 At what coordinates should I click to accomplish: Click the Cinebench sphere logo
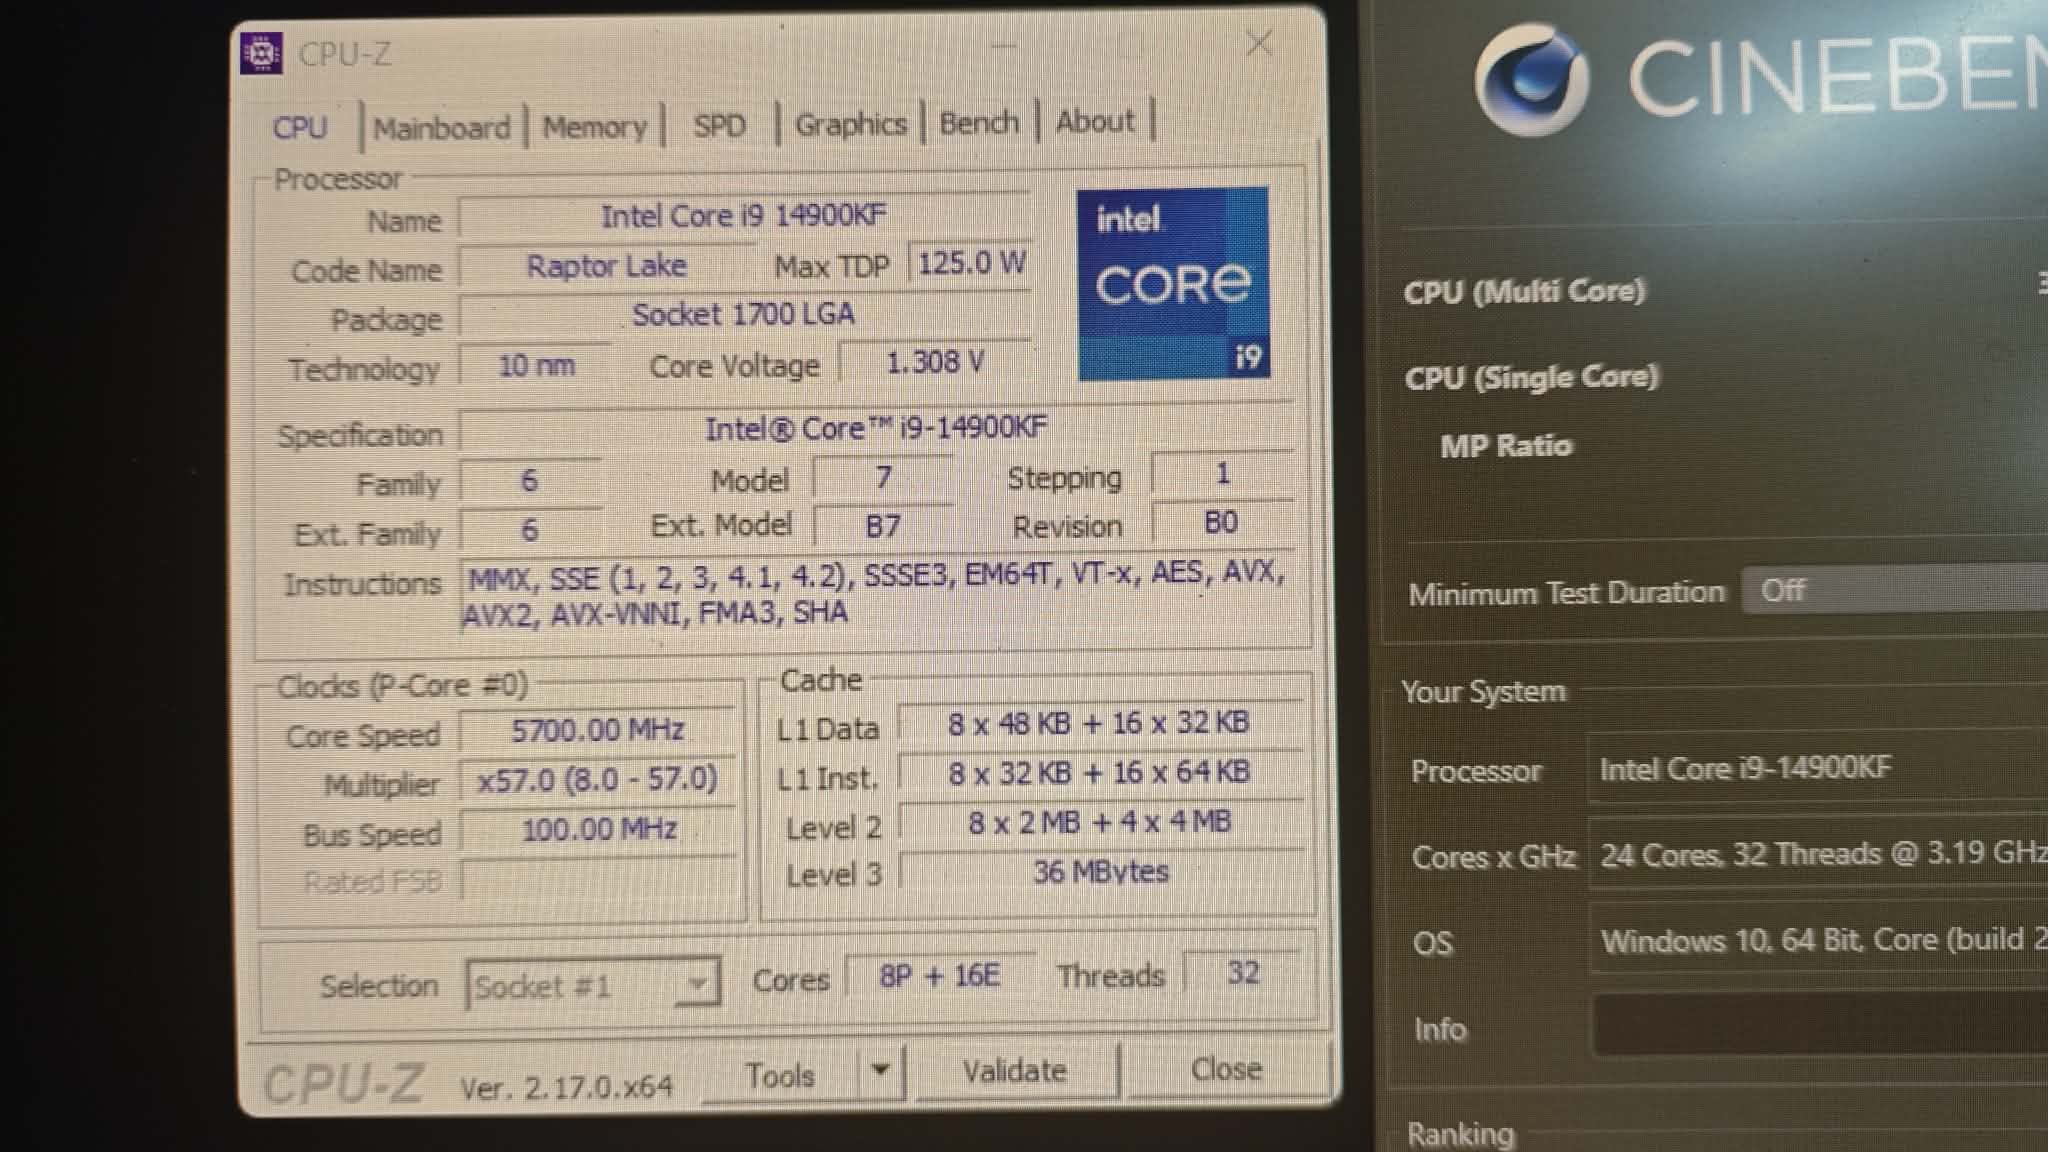click(x=1531, y=79)
